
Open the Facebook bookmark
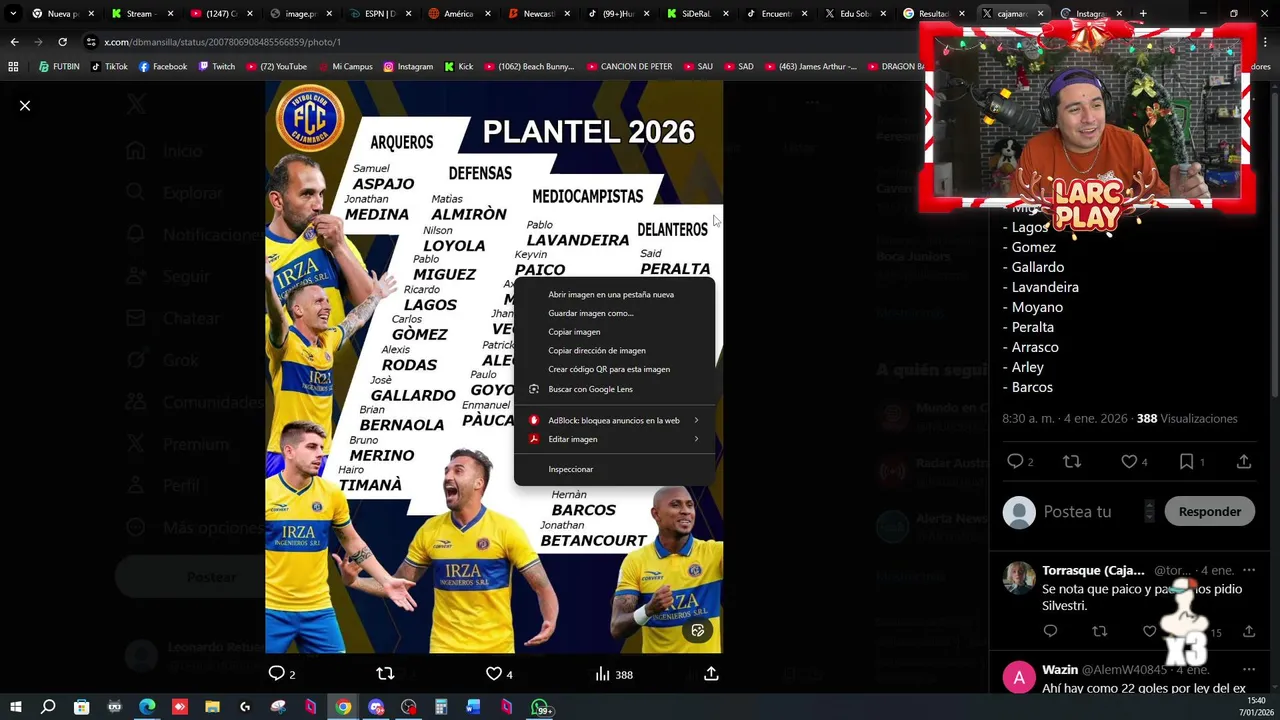coord(163,66)
